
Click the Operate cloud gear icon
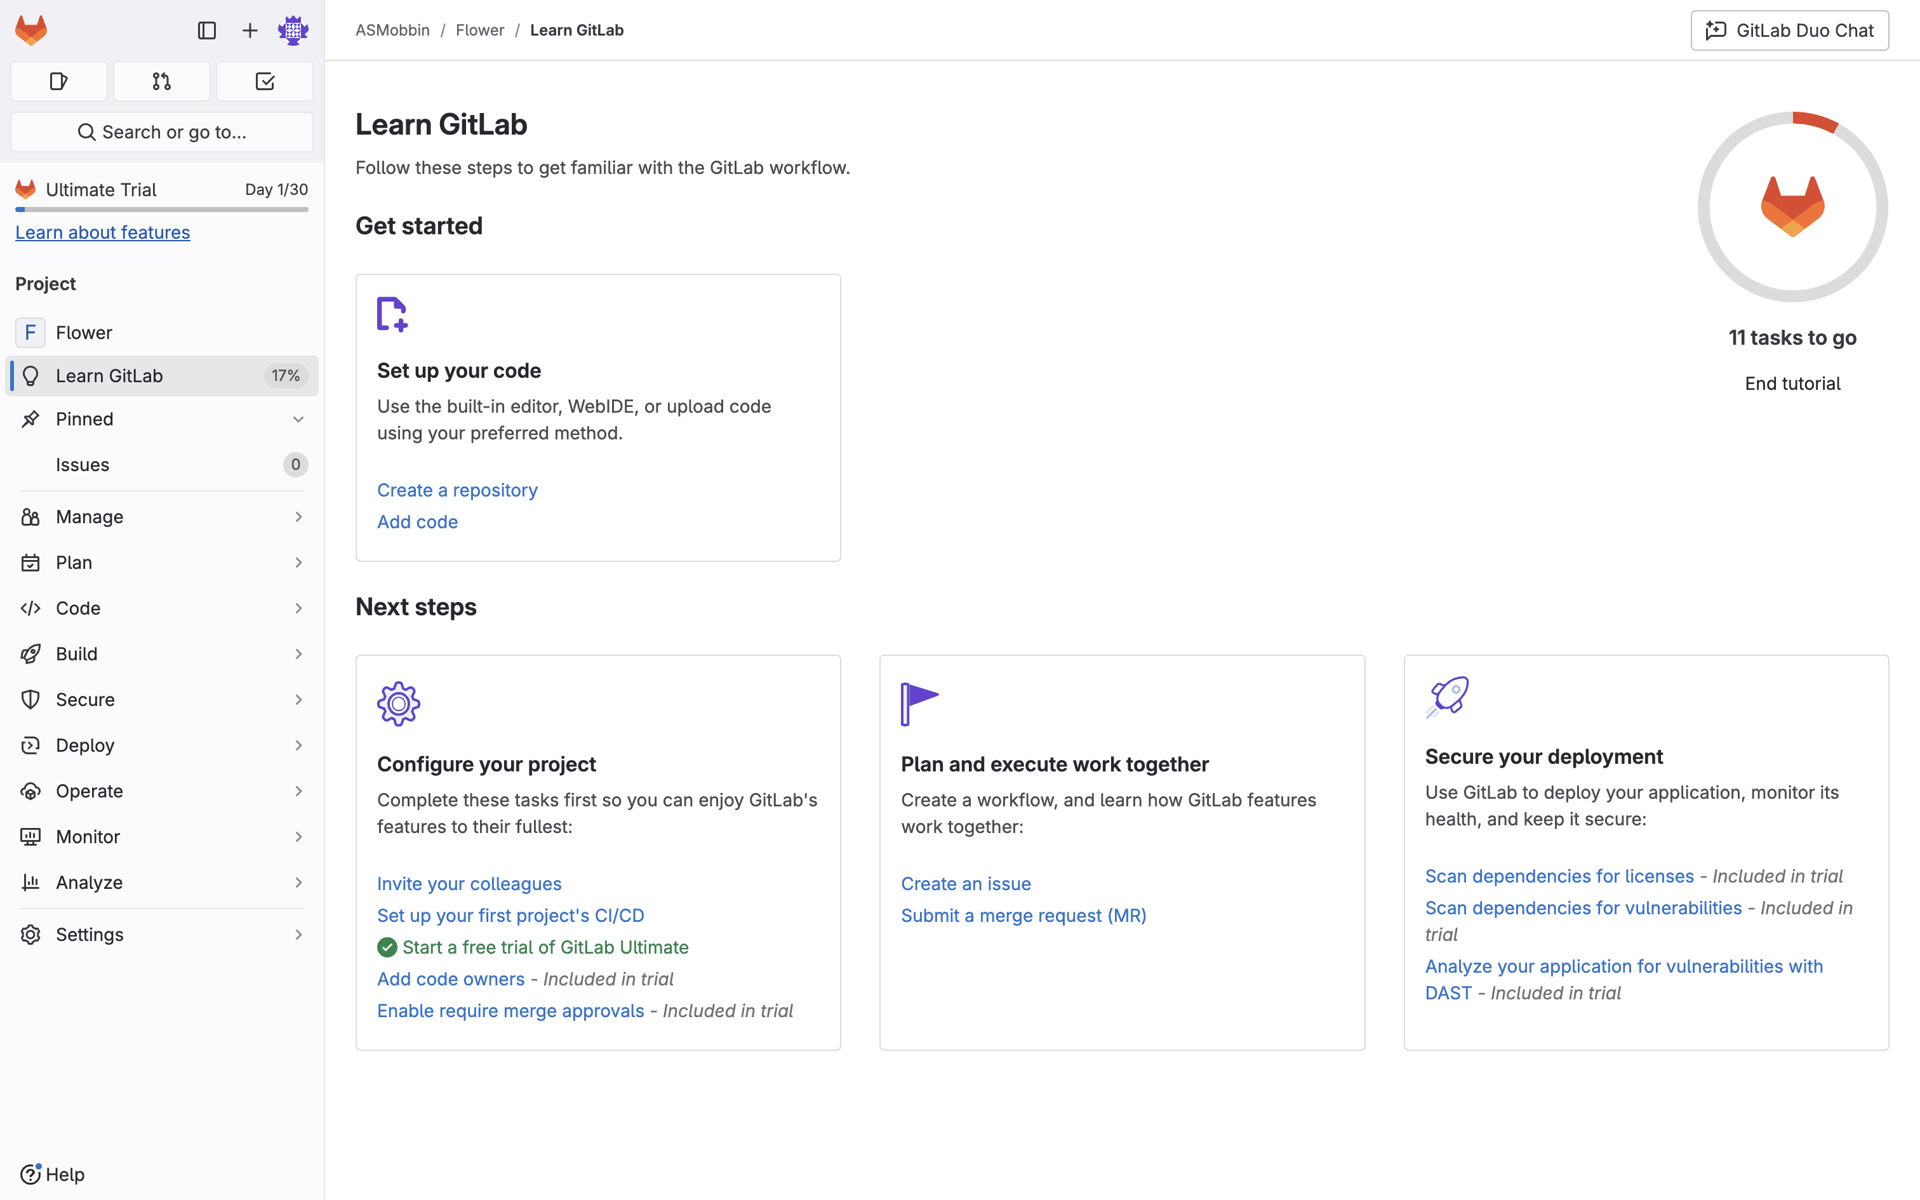pyautogui.click(x=30, y=791)
